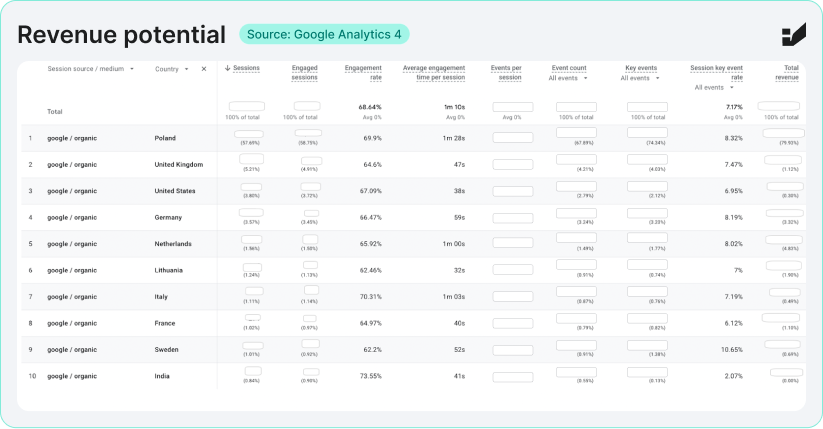Image resolution: width=823 pixels, height=429 pixels.
Task: Click the 10.65% session key event rate
Action: click(732, 350)
